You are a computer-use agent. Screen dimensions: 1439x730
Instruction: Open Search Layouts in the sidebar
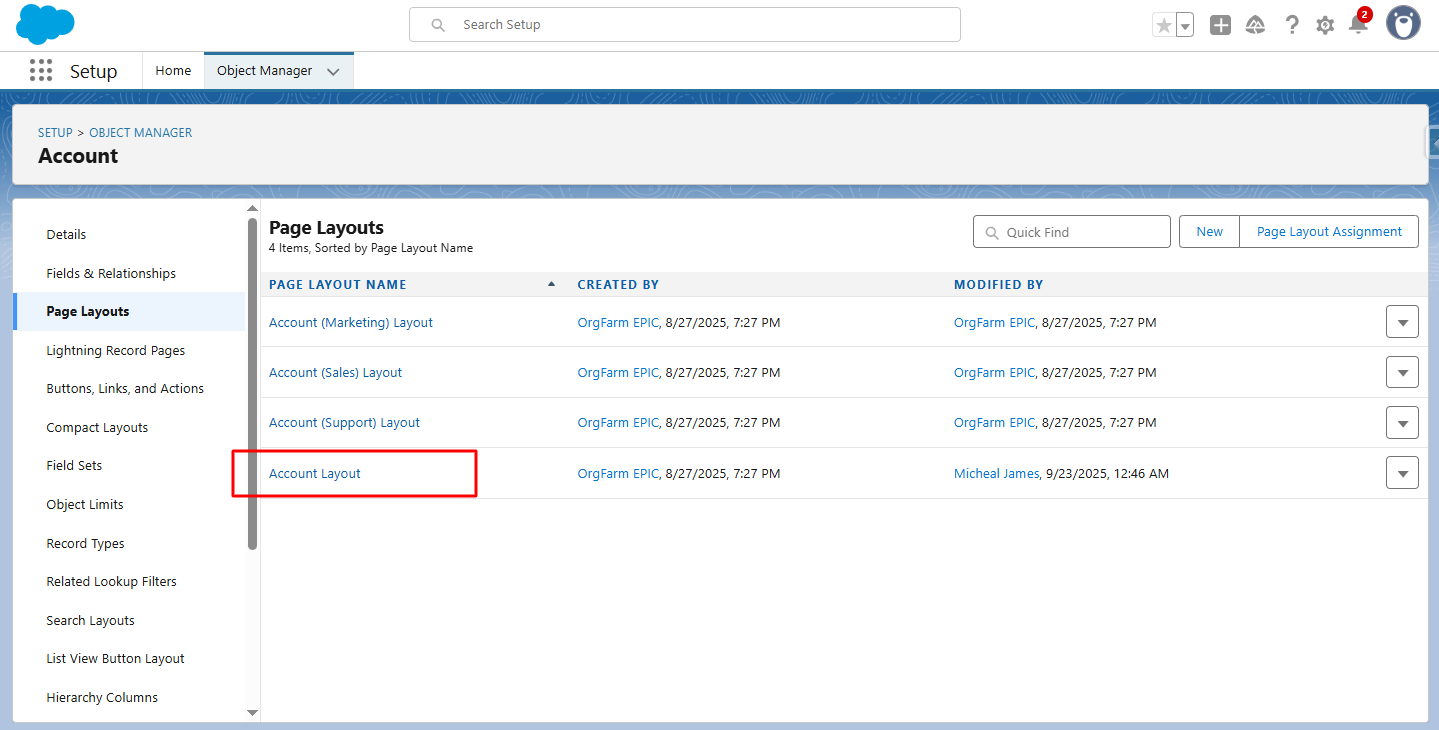90,621
